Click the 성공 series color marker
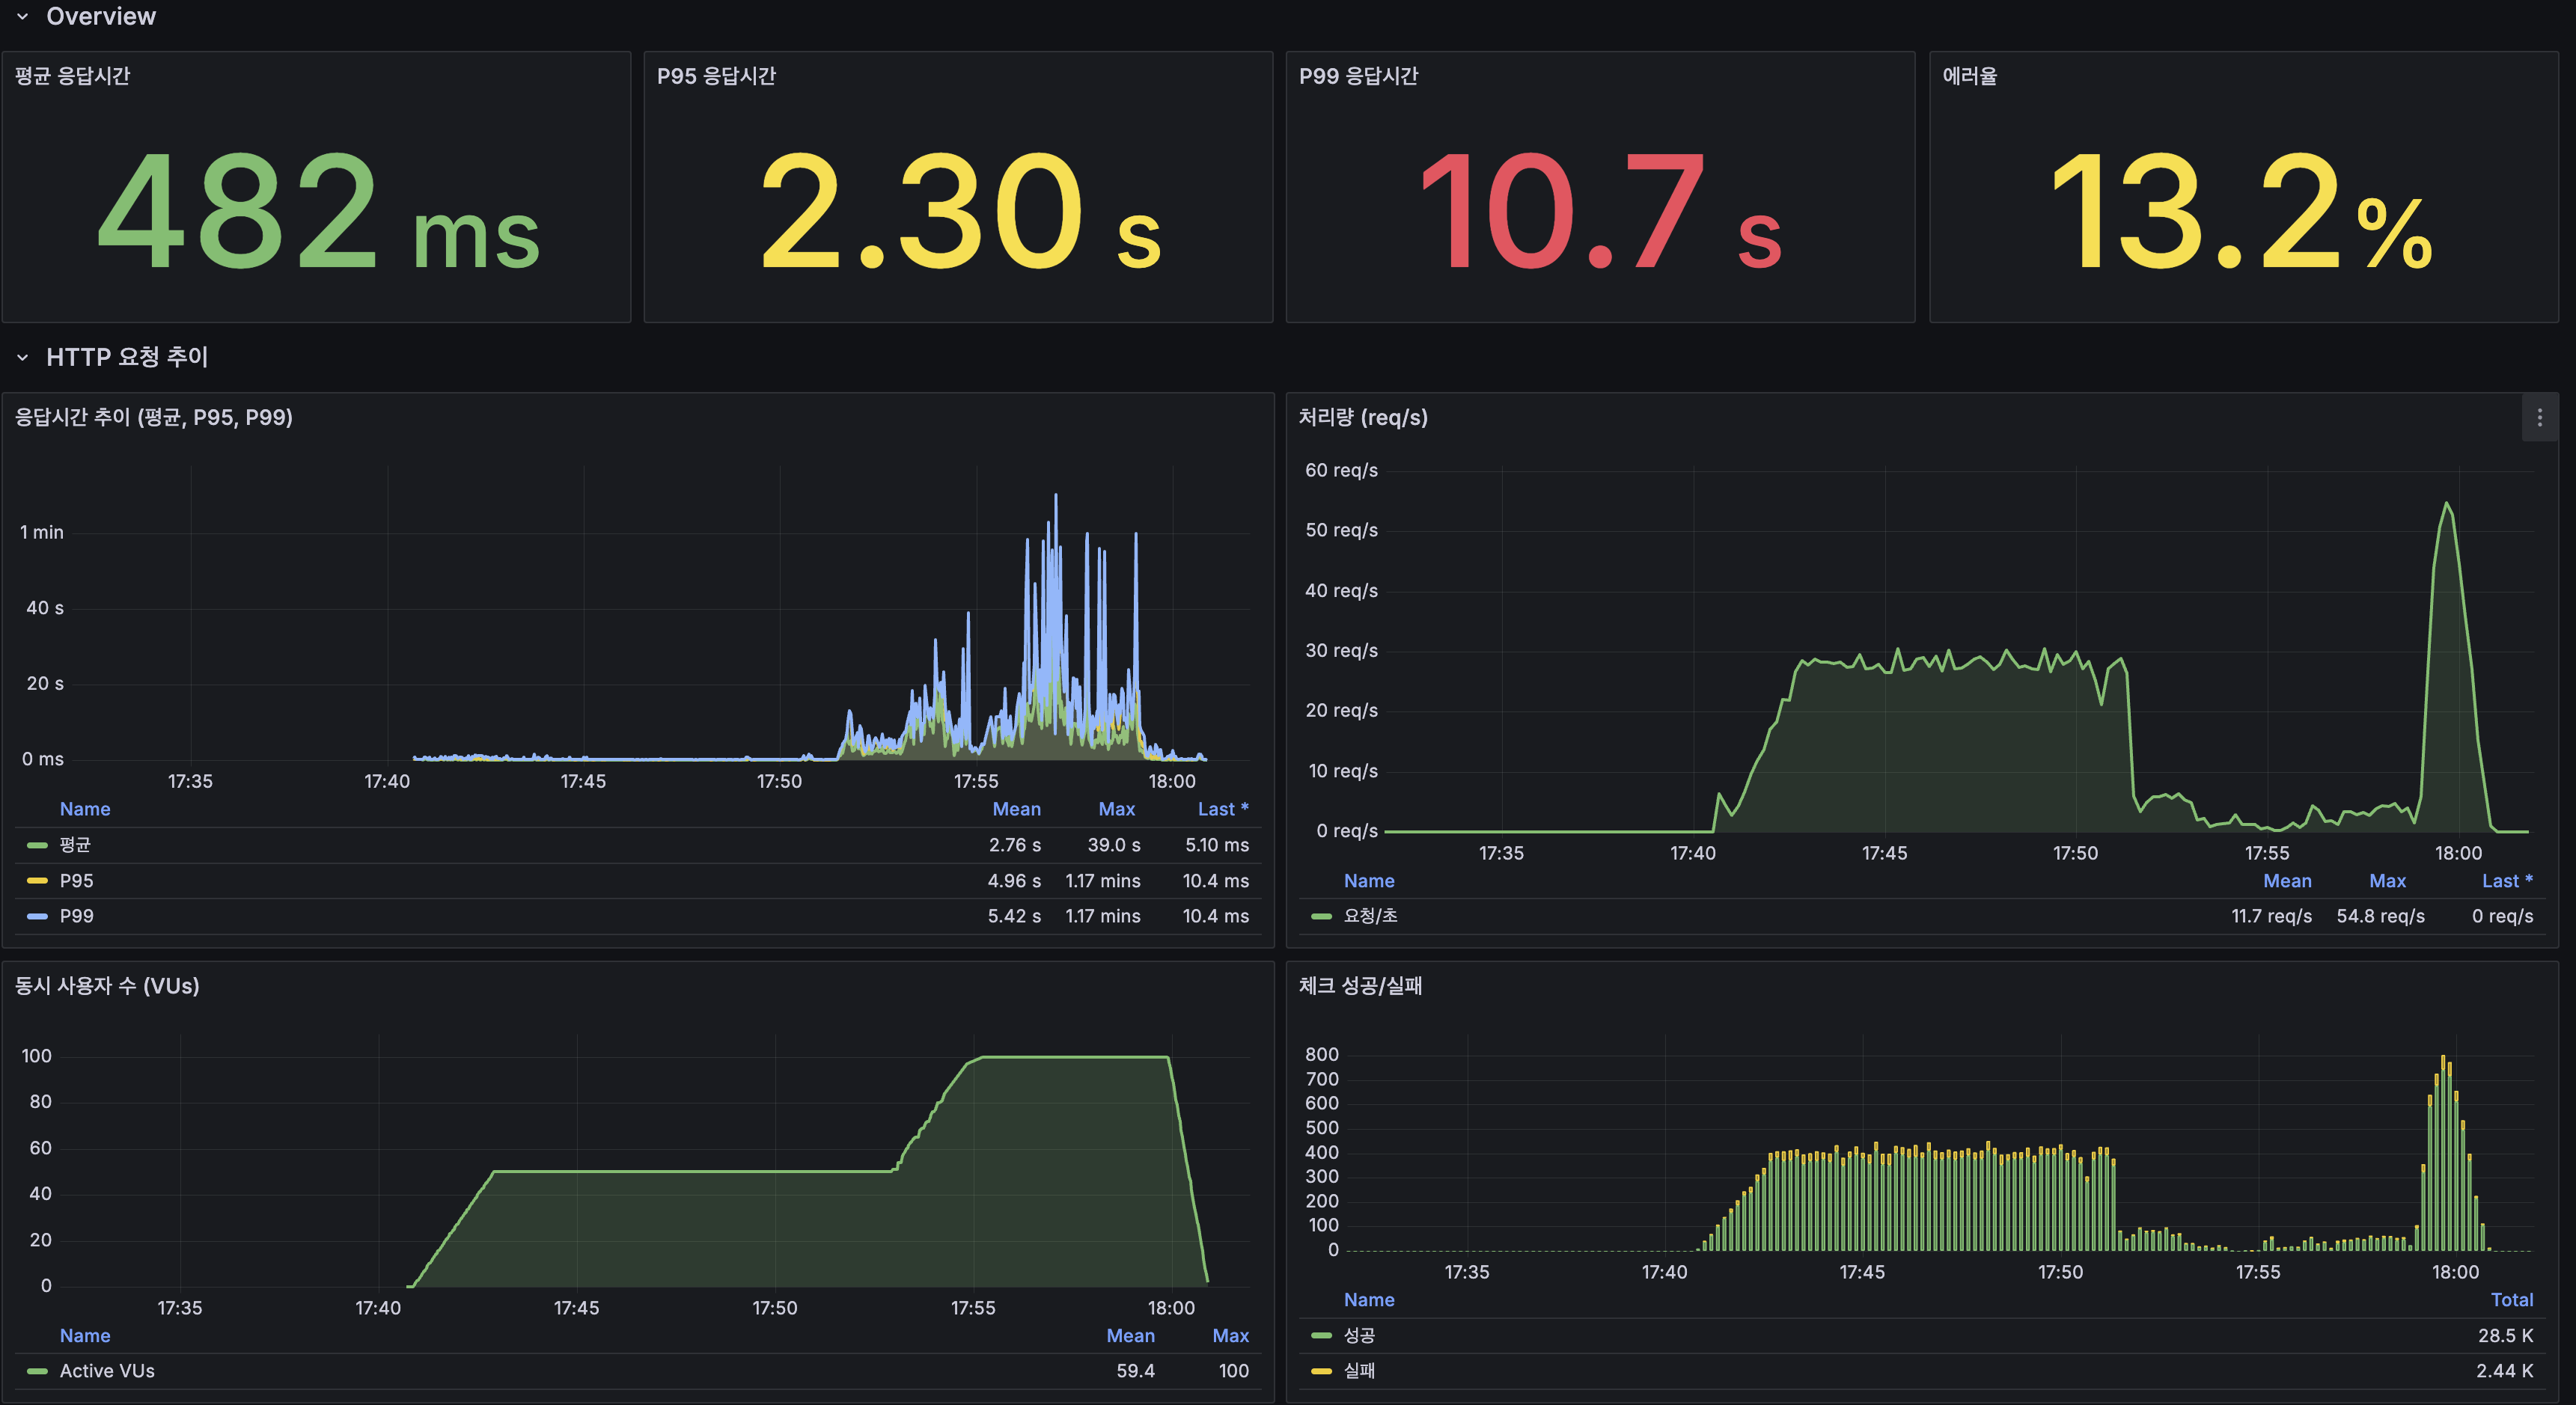Screen dimensions: 2576x1405 pyautogui.click(x=1322, y=1335)
